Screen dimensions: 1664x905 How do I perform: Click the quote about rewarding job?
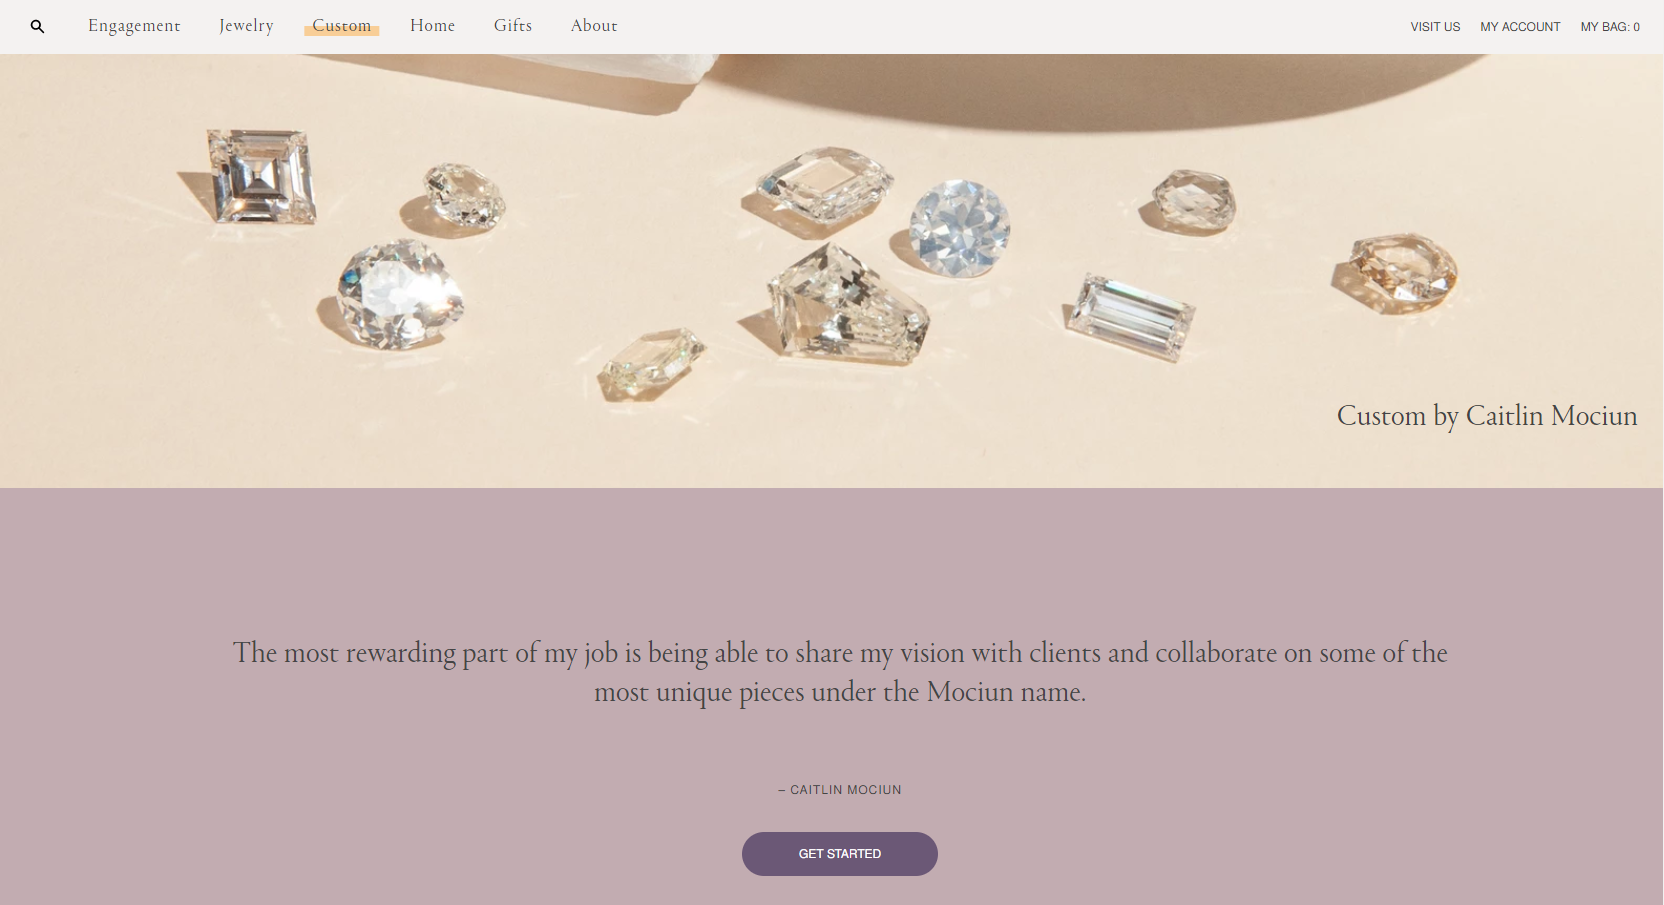click(840, 672)
